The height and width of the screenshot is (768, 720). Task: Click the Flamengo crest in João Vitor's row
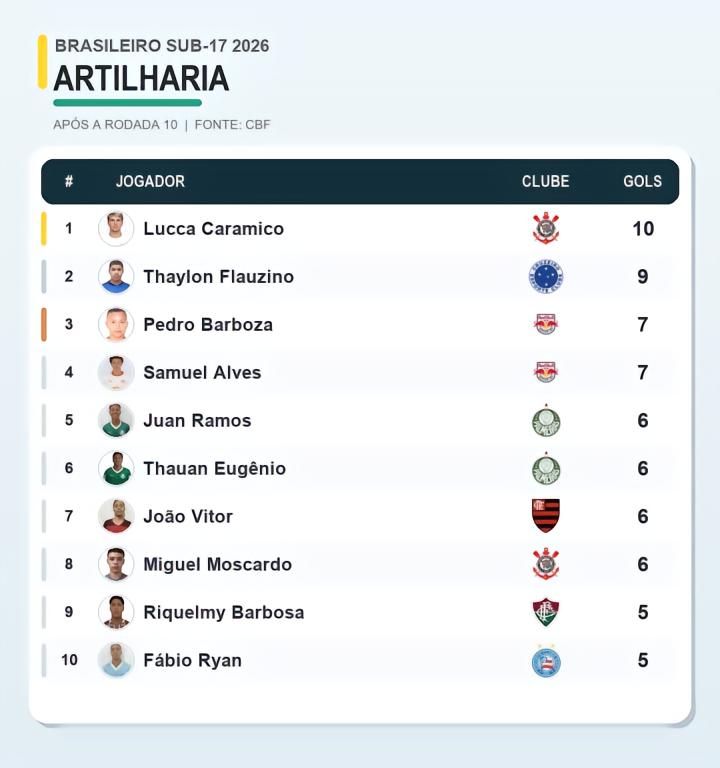coord(546,516)
